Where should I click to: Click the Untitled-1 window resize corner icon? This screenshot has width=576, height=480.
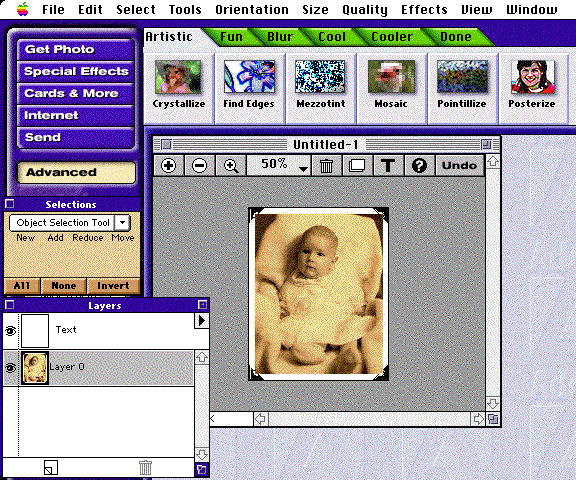pyautogui.click(x=493, y=419)
